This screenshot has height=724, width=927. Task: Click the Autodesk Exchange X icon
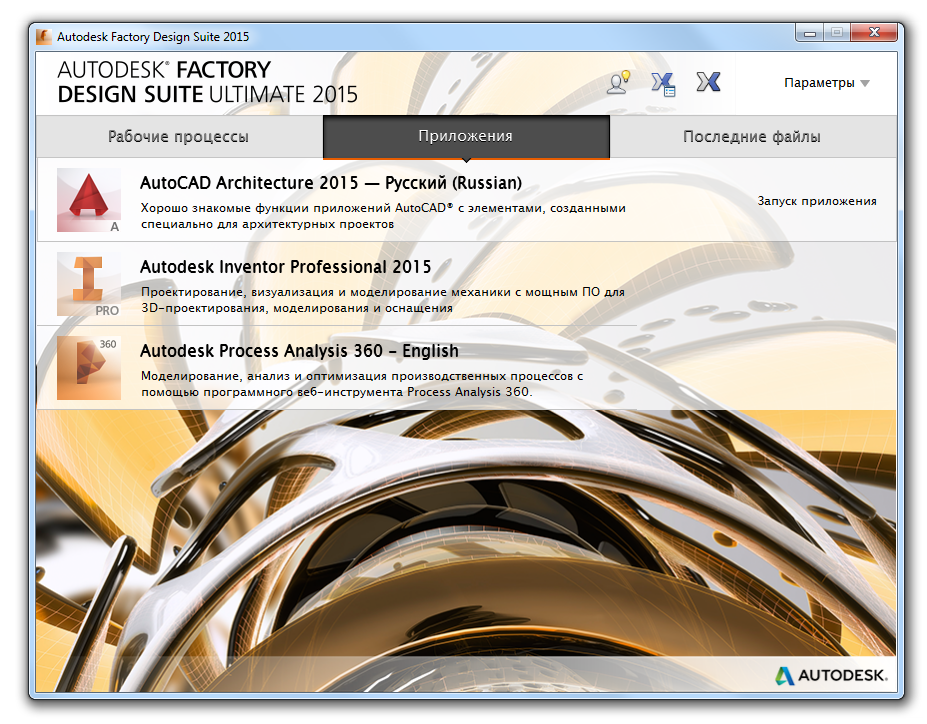click(708, 82)
